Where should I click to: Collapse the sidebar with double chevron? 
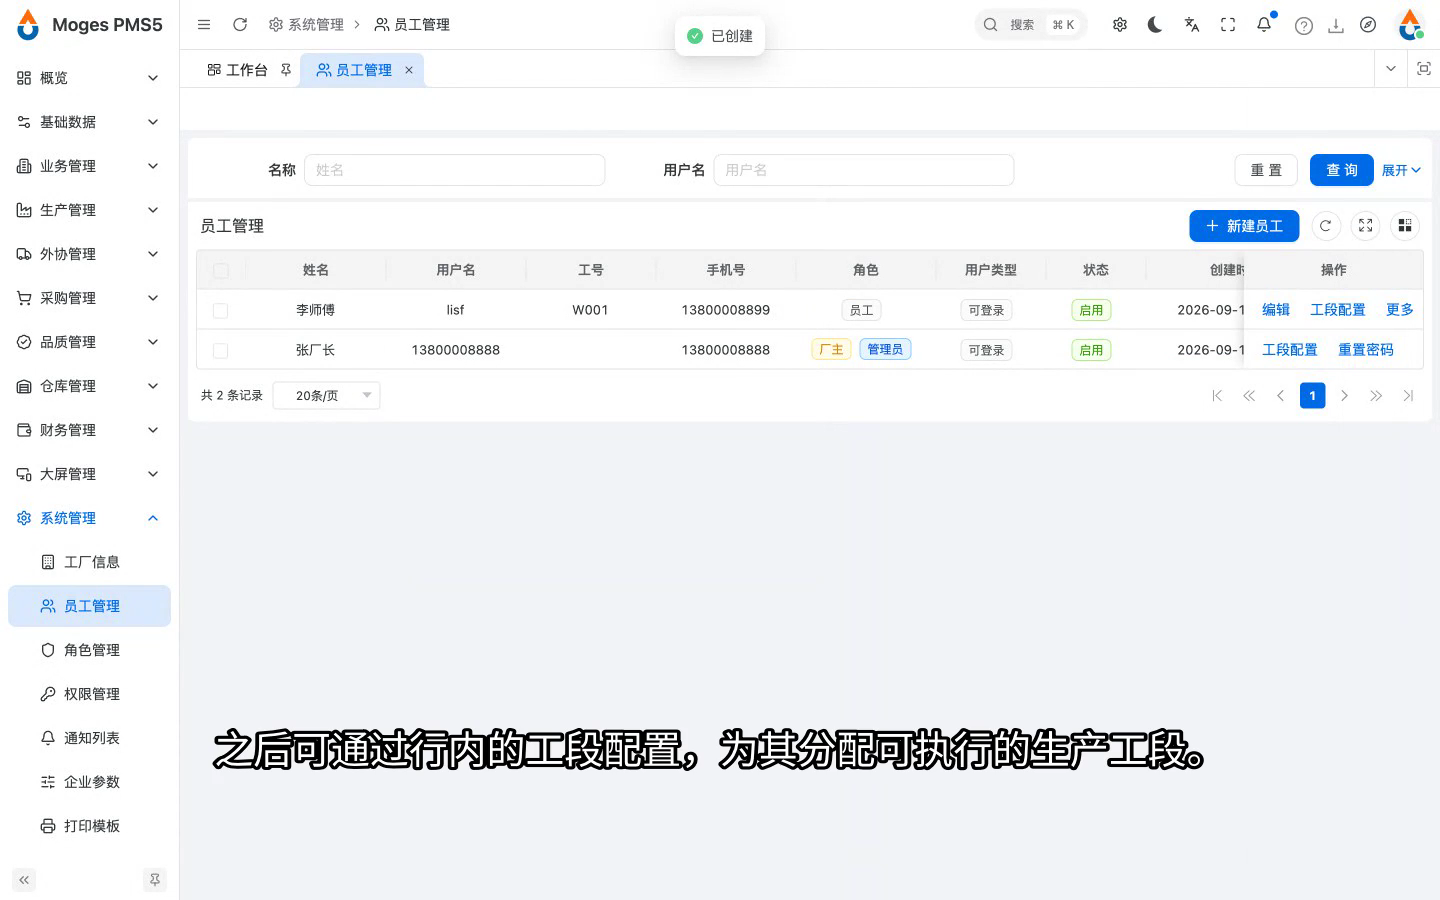pos(24,880)
